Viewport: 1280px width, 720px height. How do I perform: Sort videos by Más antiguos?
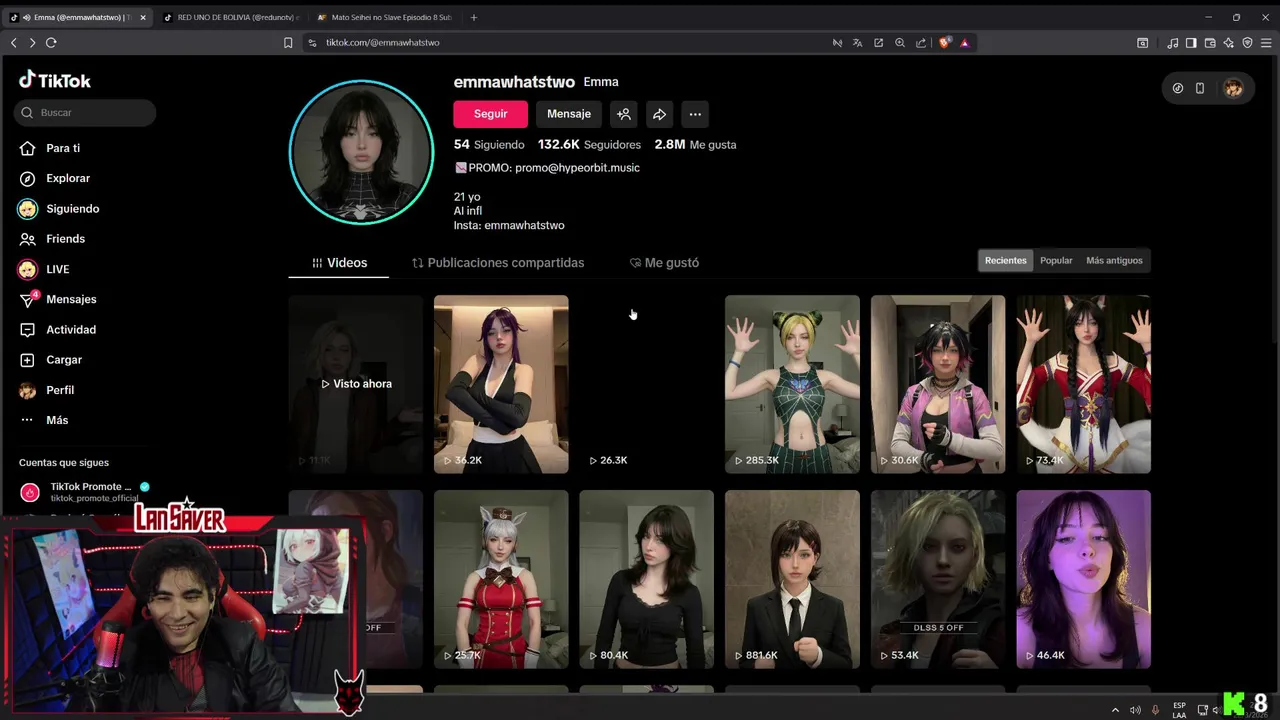(1114, 260)
